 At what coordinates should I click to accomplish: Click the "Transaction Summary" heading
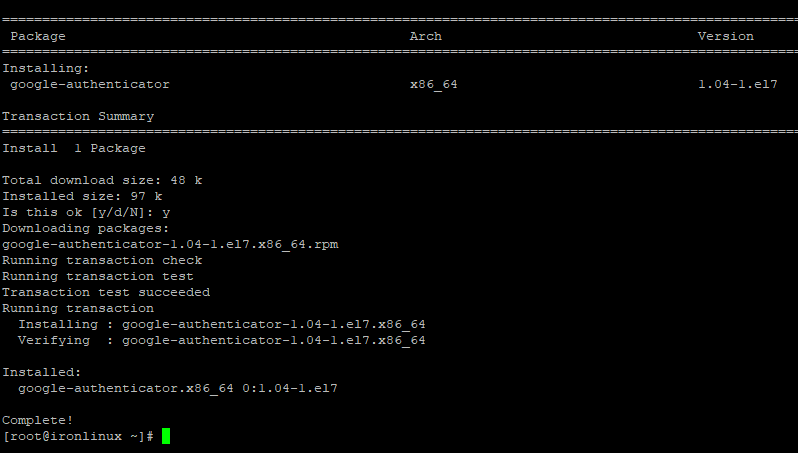click(x=78, y=116)
